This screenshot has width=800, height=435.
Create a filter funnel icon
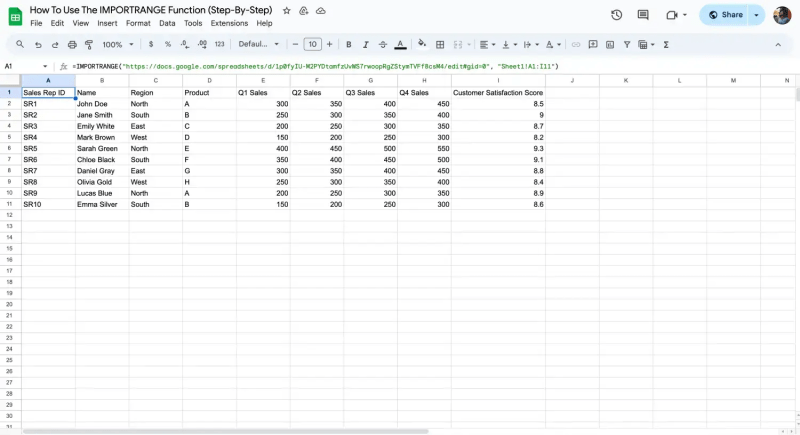coord(627,45)
